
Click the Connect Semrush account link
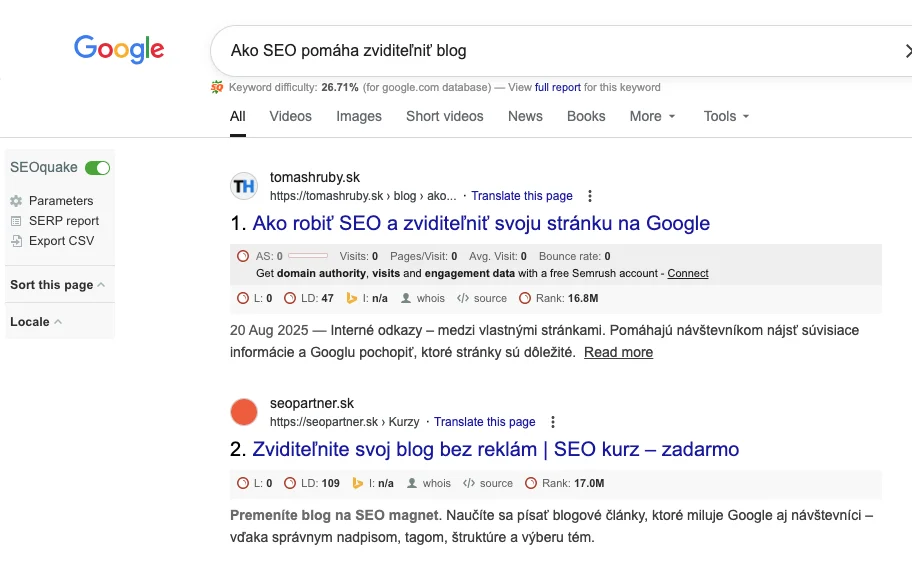pyautogui.click(x=688, y=273)
